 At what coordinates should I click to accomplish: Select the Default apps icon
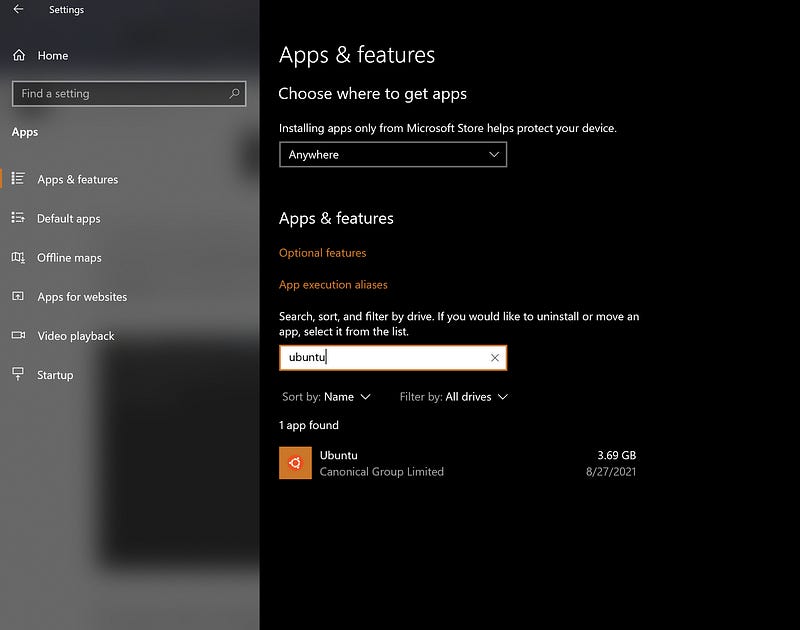click(x=18, y=218)
